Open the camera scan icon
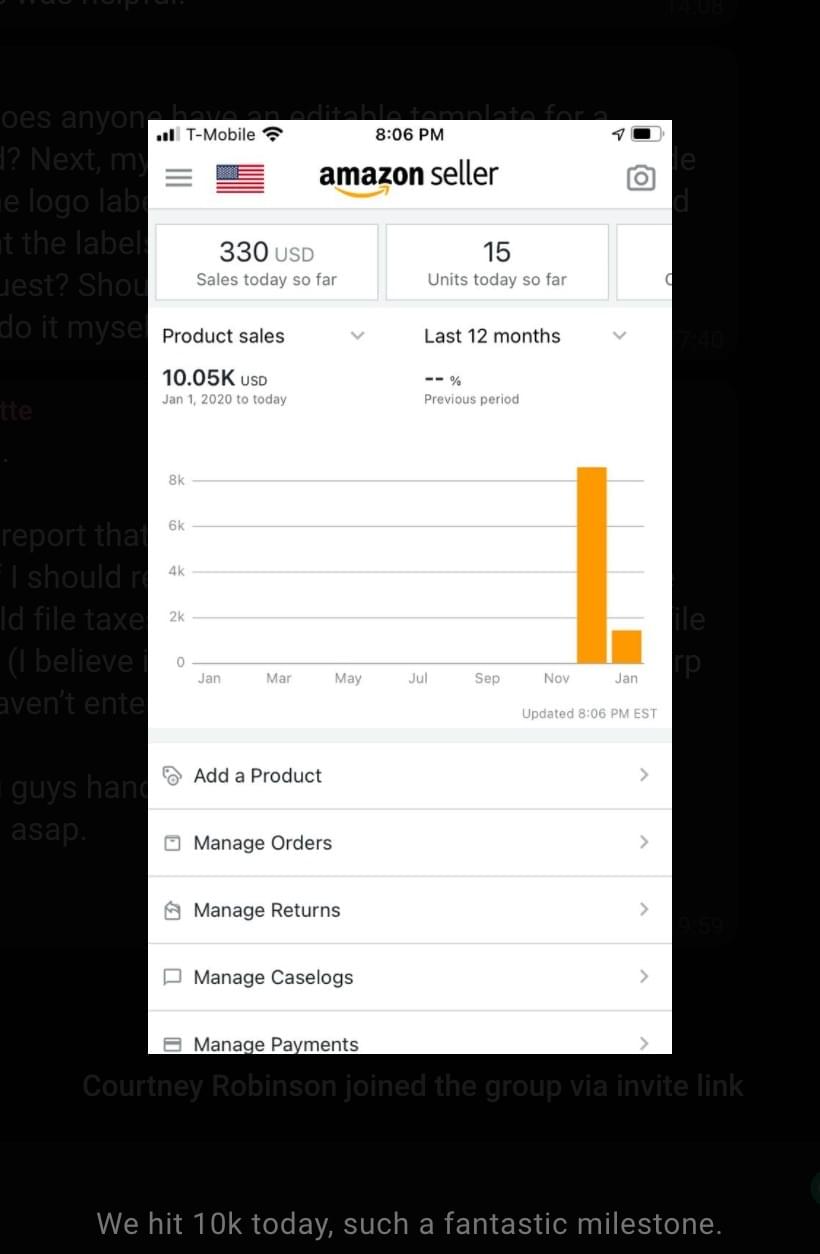 [x=640, y=178]
